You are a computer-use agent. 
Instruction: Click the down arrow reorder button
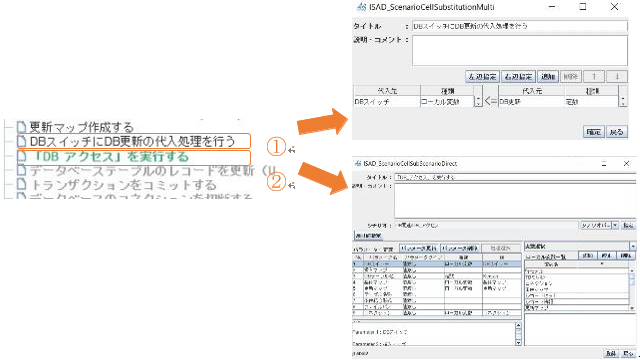(617, 76)
